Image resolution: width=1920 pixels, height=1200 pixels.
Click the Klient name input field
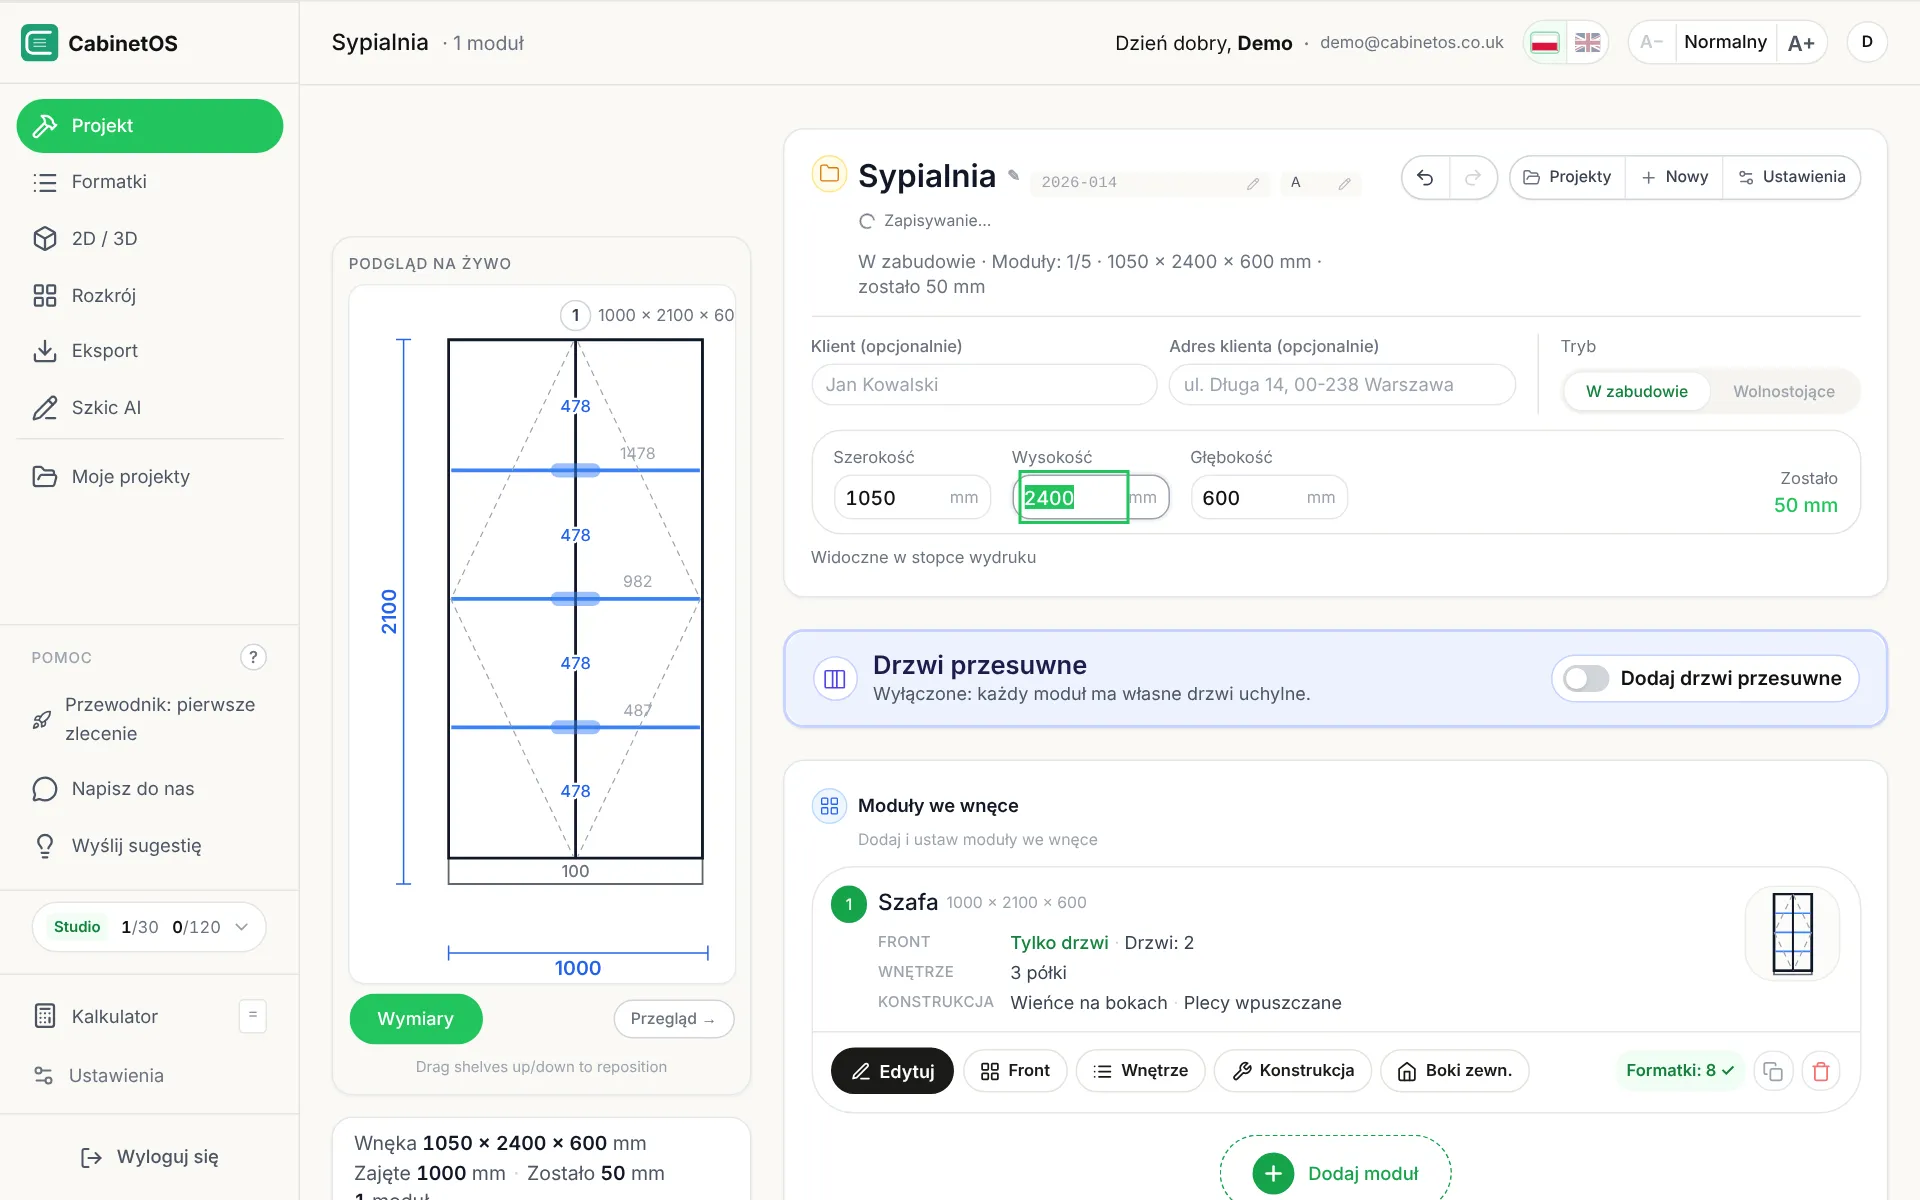(x=984, y=385)
